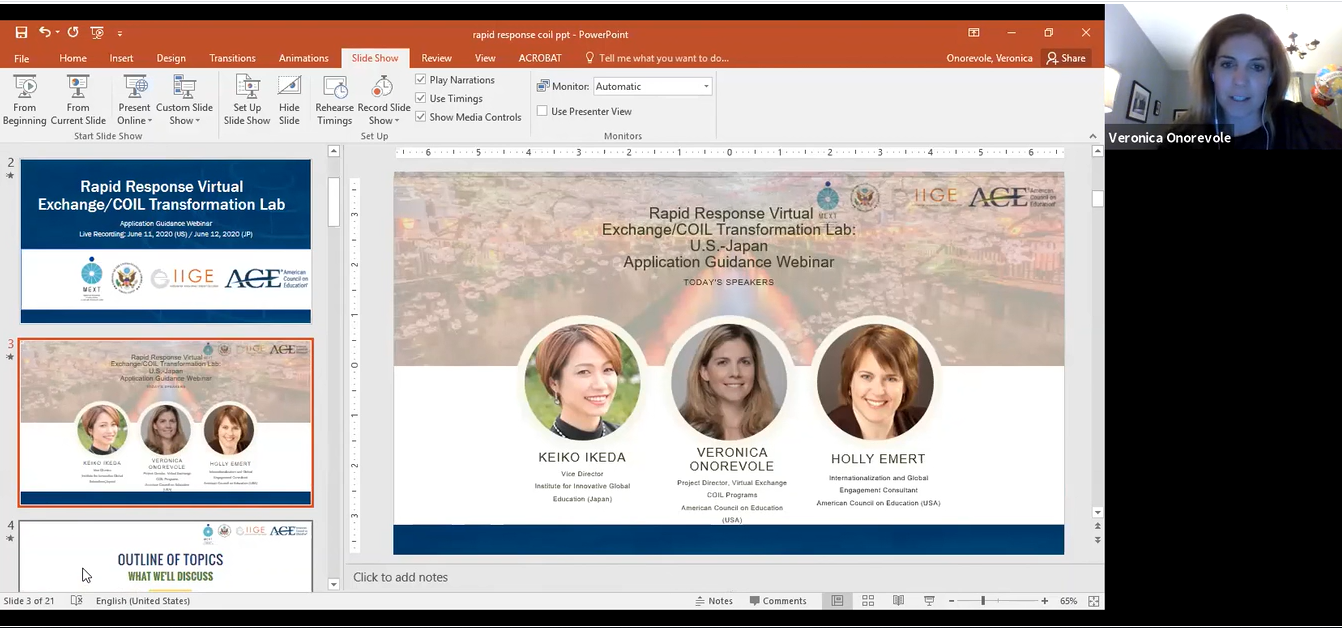Switch to the Home tab
Viewport: 1342px width, 628px height.
pyautogui.click(x=73, y=58)
